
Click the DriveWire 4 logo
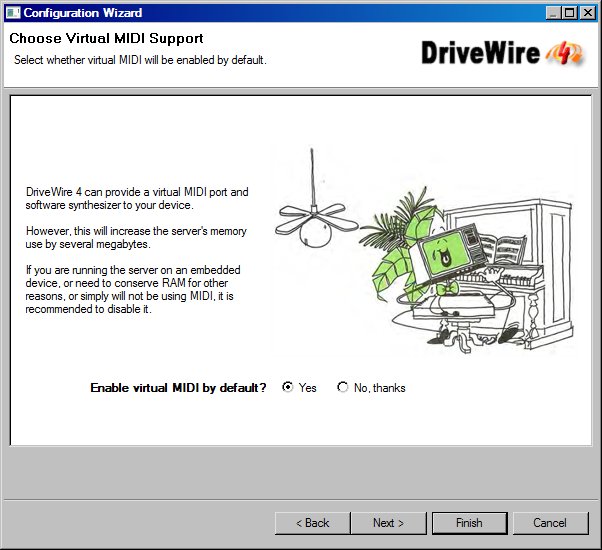pos(503,53)
